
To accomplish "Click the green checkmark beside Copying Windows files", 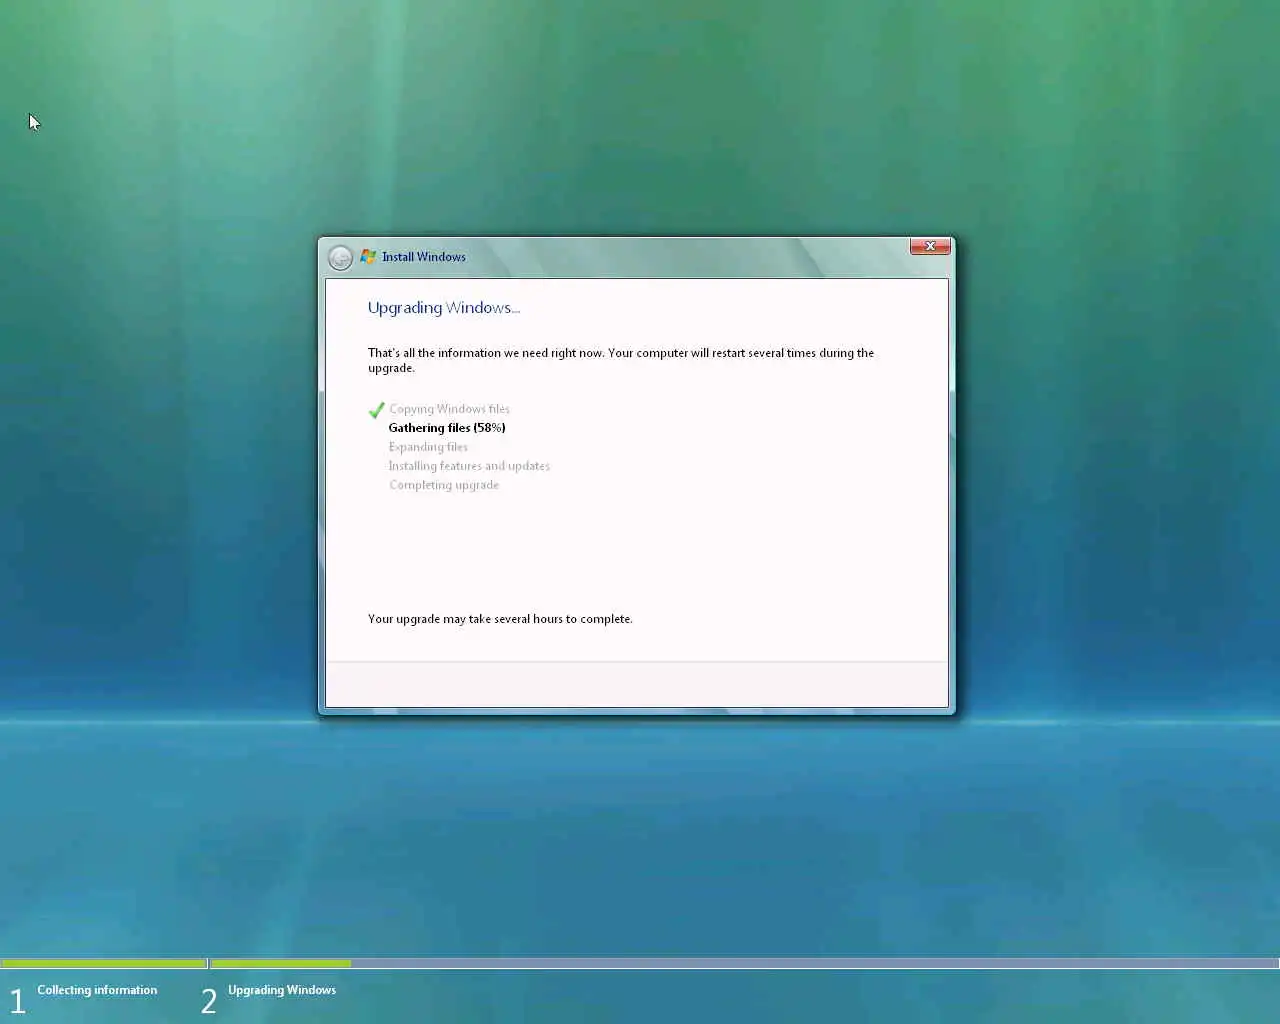I will click(377, 410).
